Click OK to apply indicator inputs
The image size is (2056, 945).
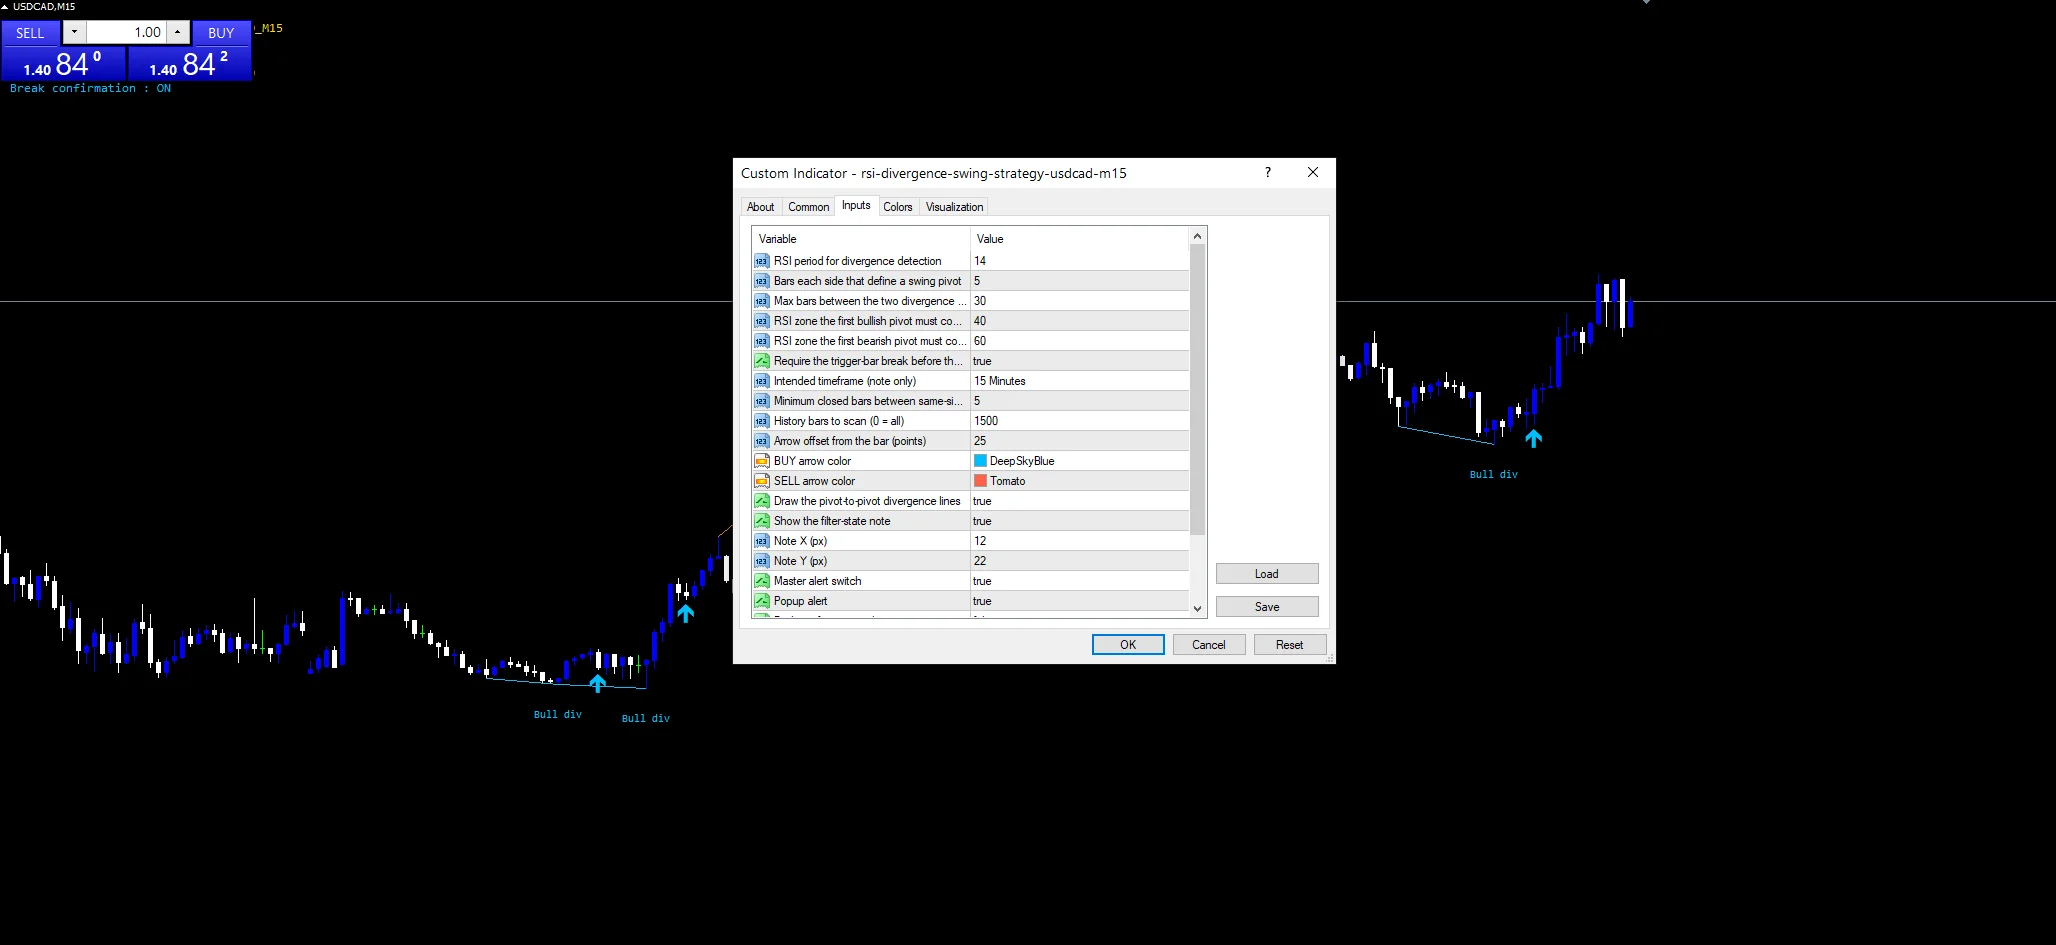point(1128,645)
